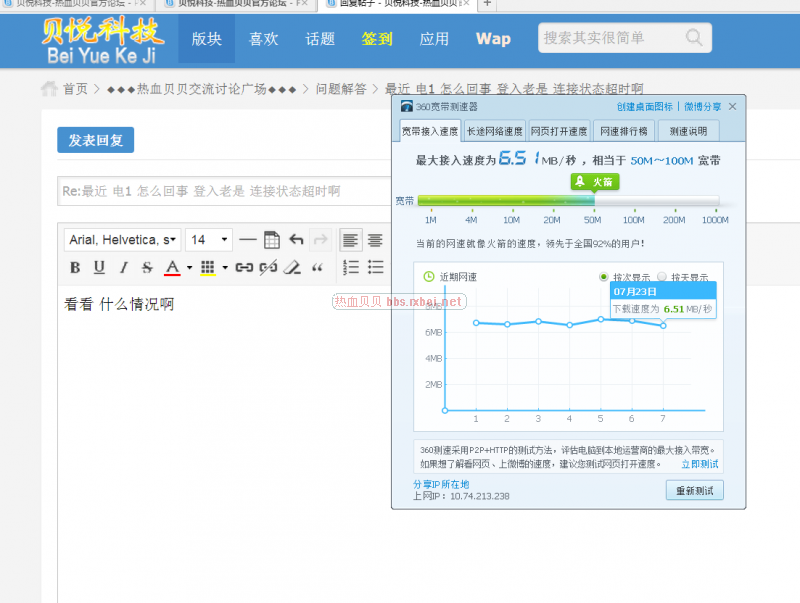800x603 pixels.
Task: Insert a blockquote
Action: [318, 268]
